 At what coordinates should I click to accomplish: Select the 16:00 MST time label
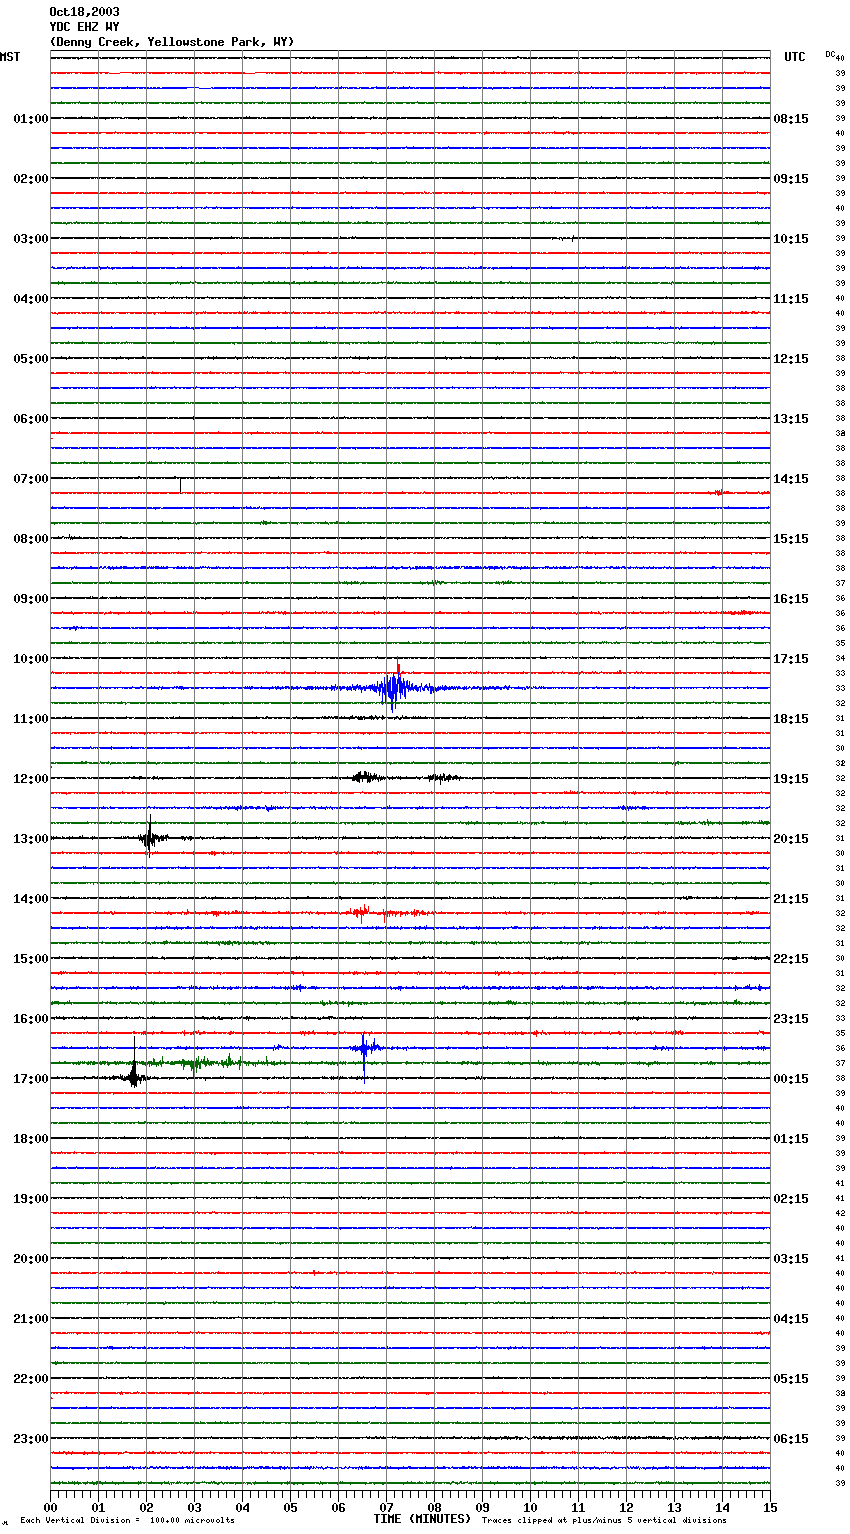pyautogui.click(x=31, y=1019)
